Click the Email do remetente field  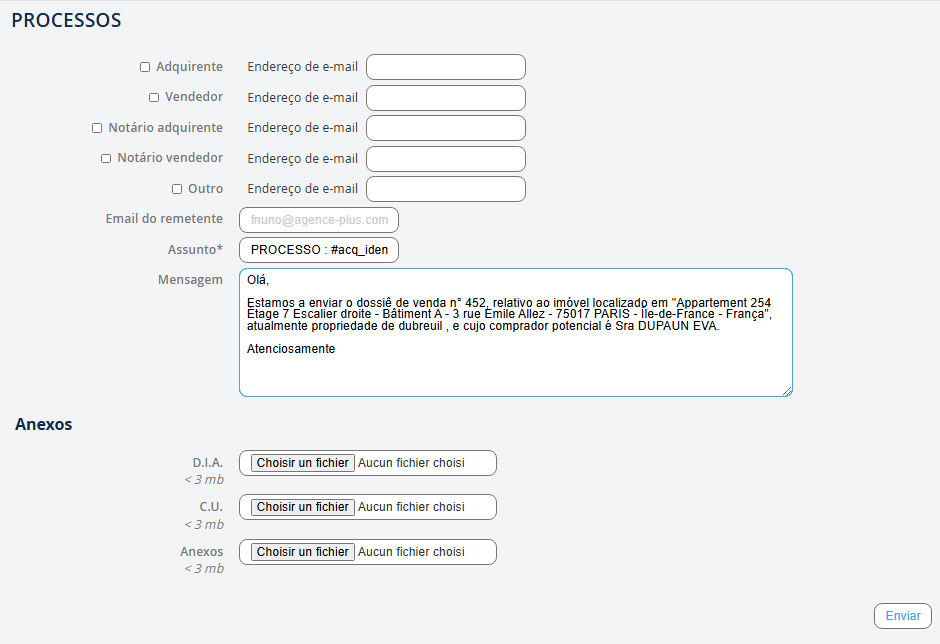pyautogui.click(x=319, y=220)
